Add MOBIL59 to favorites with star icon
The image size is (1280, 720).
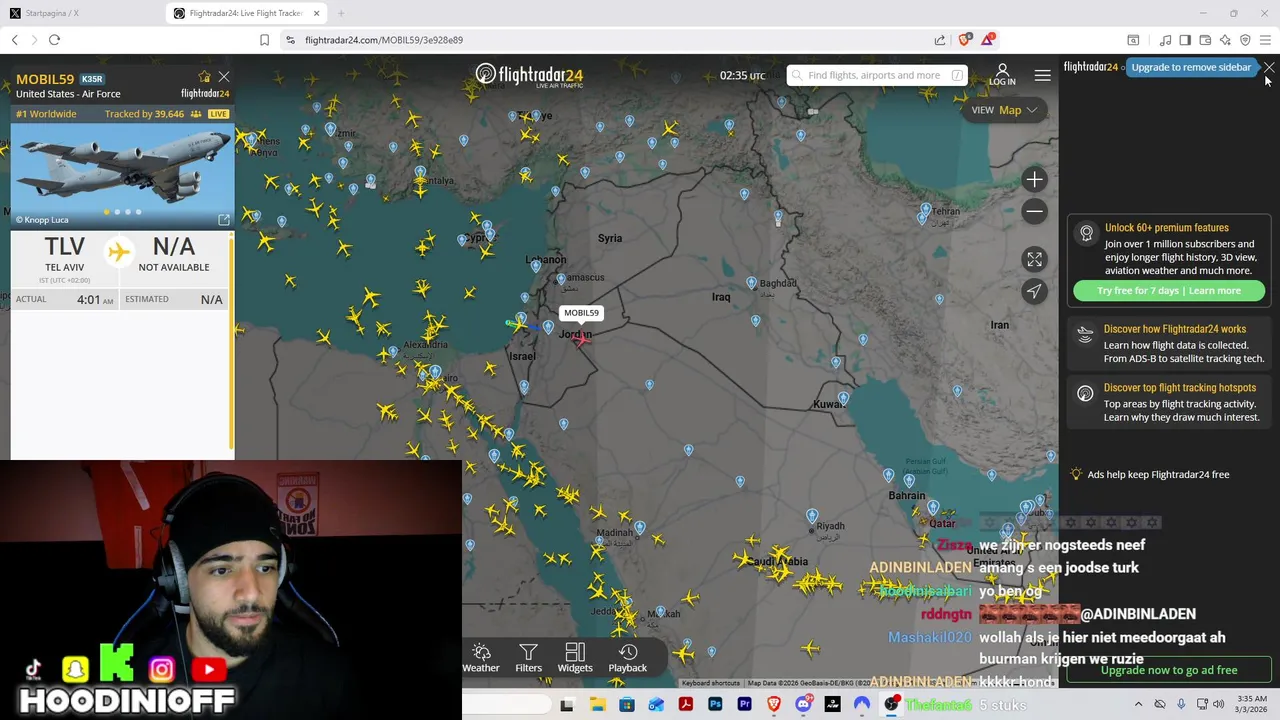click(x=204, y=77)
